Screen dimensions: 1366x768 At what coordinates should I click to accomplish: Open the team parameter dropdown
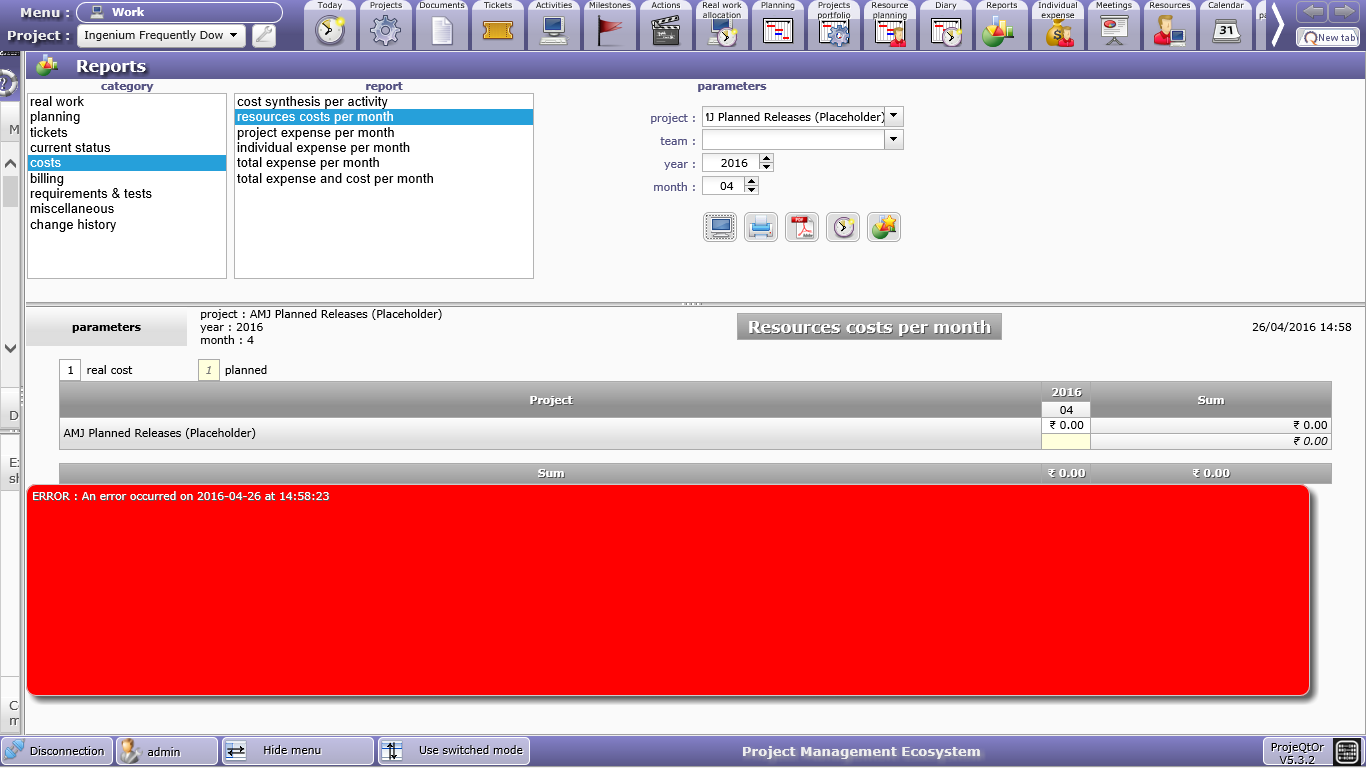[894, 140]
